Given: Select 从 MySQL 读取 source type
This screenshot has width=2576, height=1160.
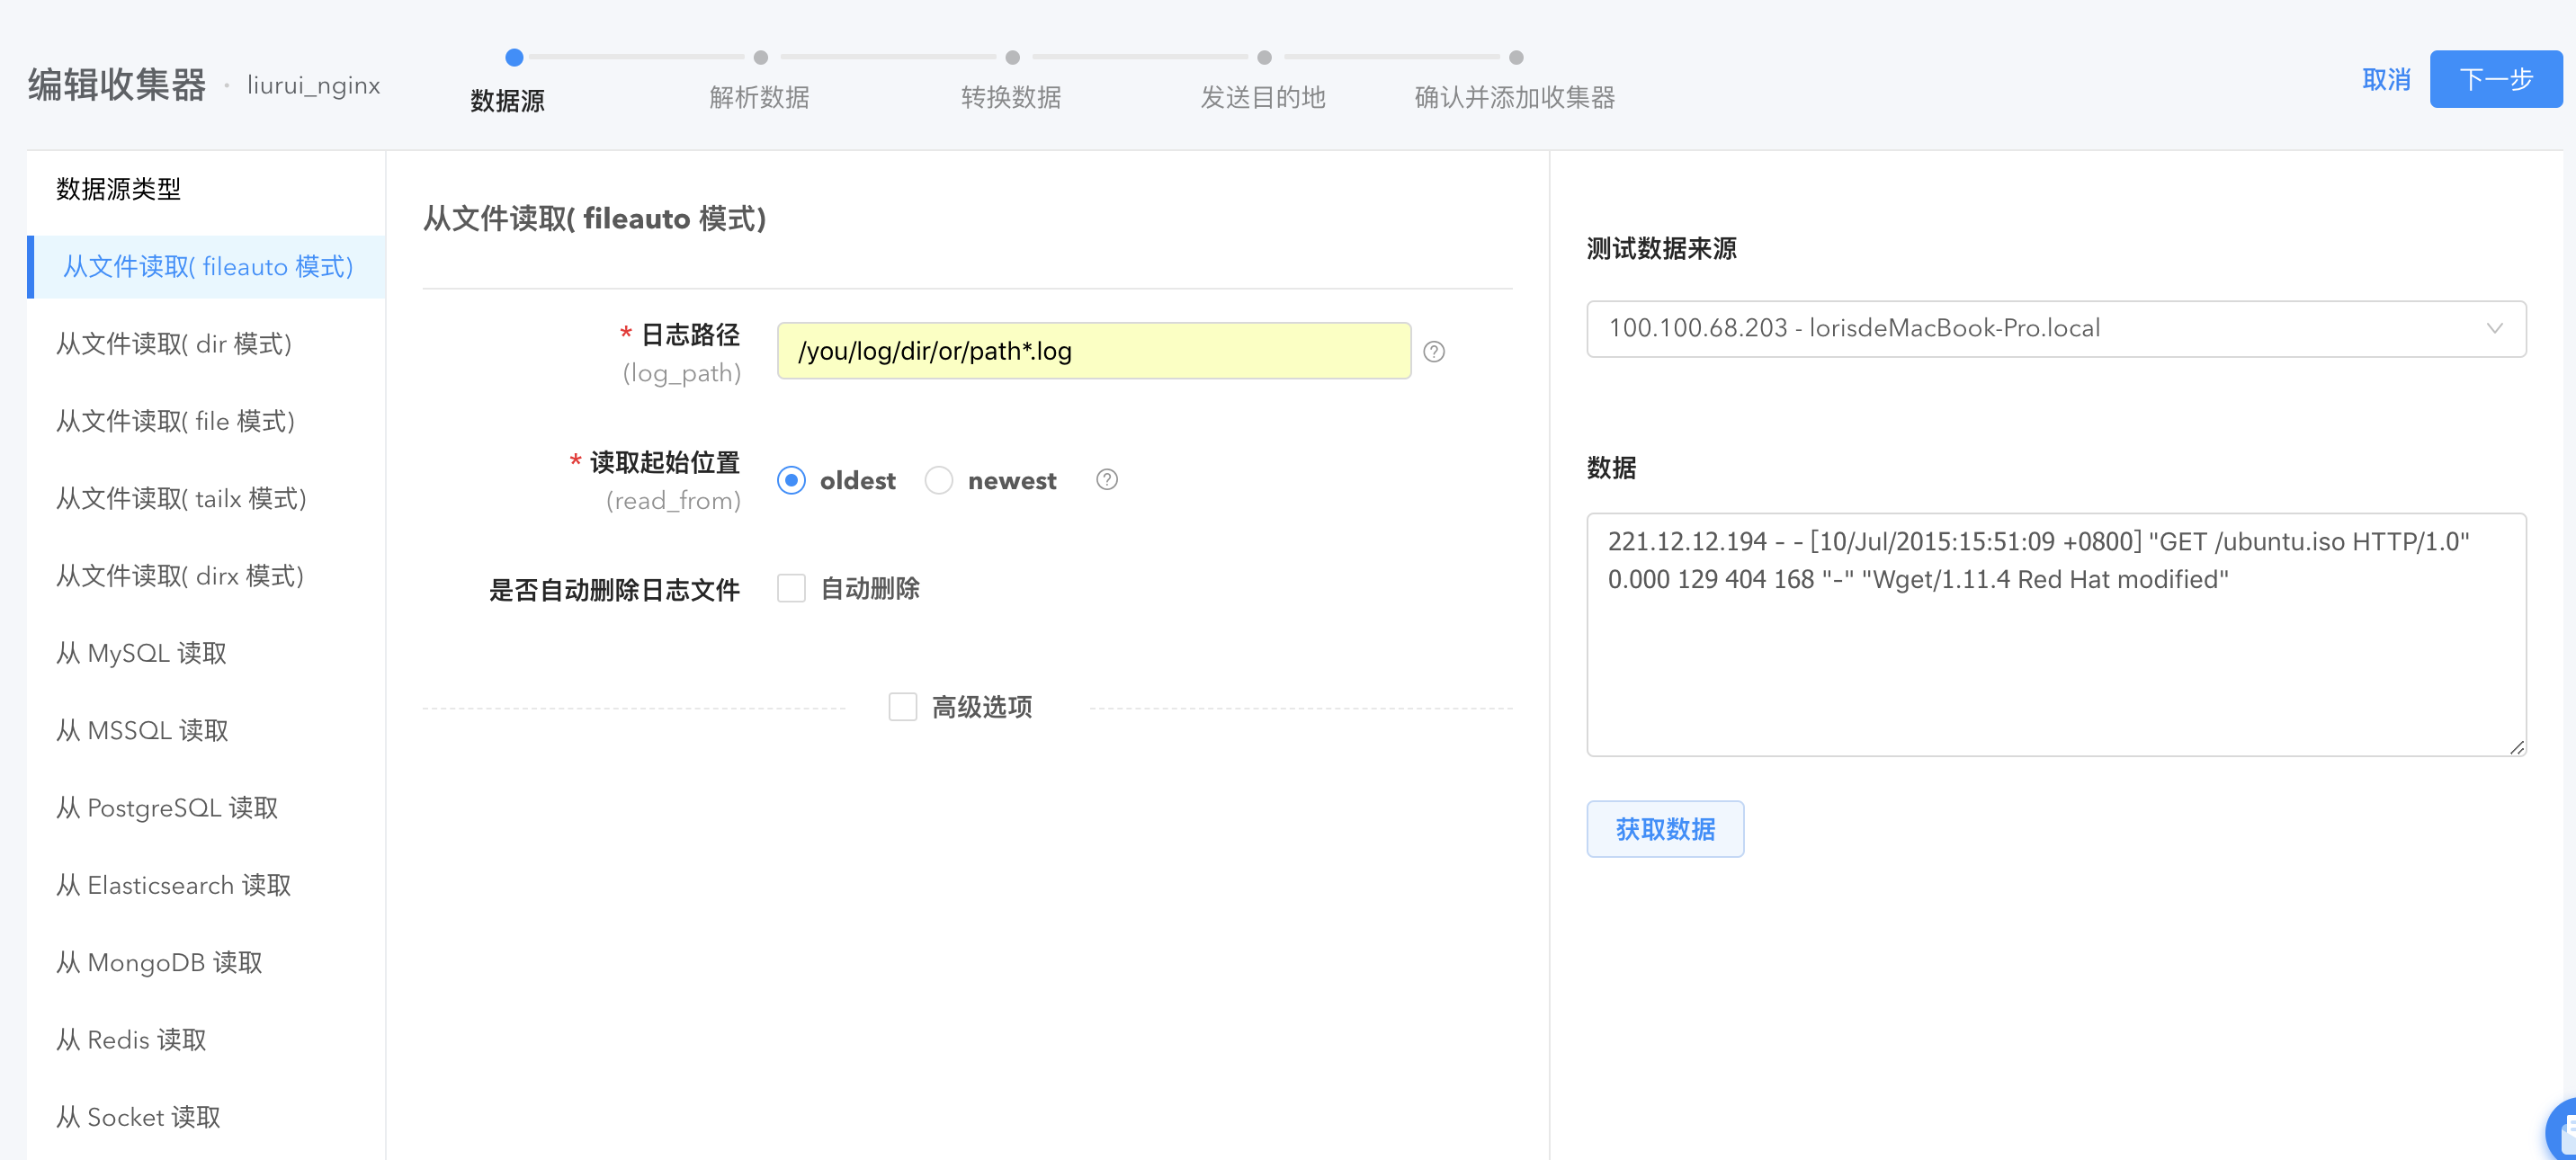Looking at the screenshot, I should point(206,653).
